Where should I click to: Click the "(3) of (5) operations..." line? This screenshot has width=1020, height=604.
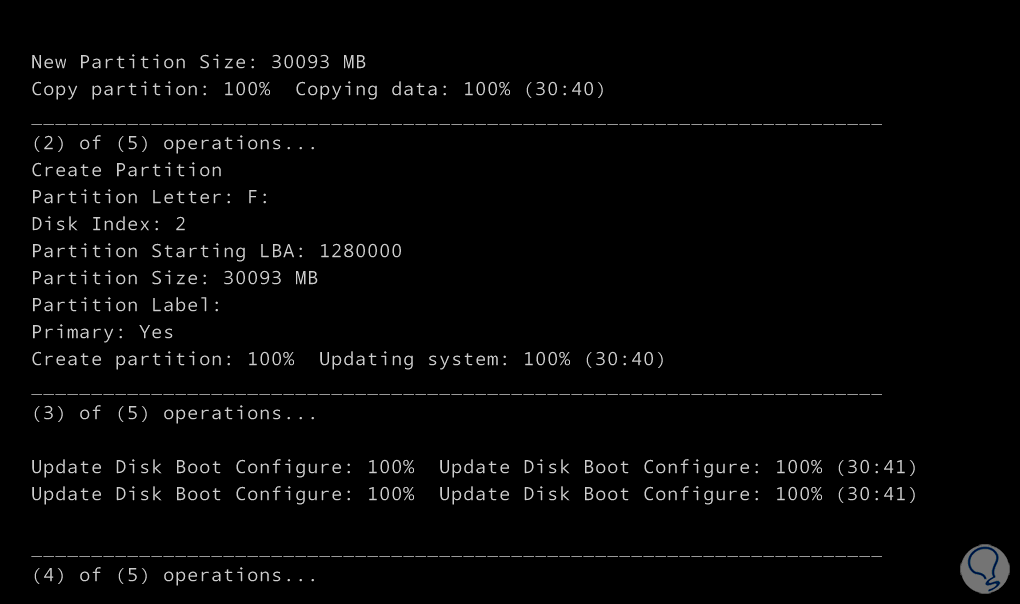[174, 413]
